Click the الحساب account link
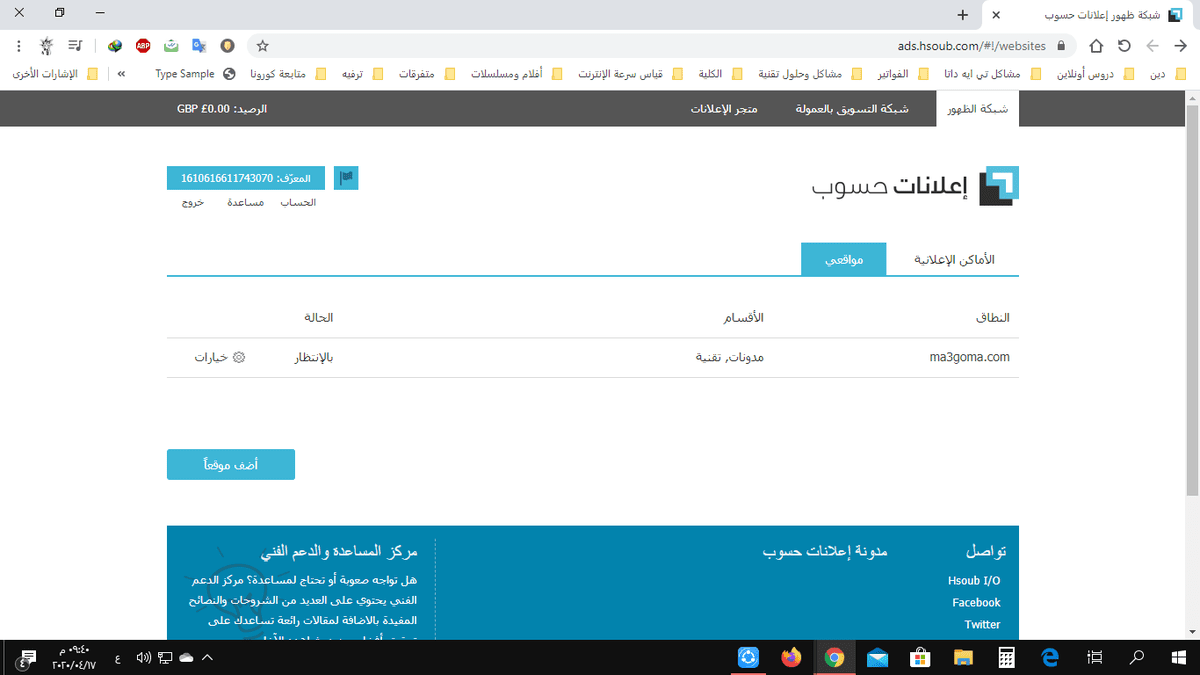Image resolution: width=1200 pixels, height=675 pixels. pyautogui.click(x=297, y=202)
